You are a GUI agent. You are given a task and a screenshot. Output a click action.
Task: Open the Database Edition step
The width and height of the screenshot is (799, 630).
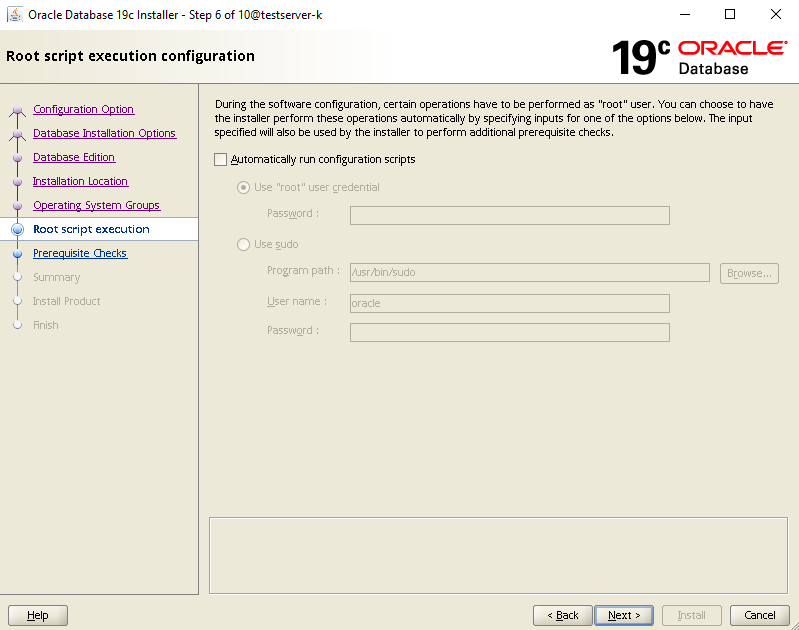[74, 157]
